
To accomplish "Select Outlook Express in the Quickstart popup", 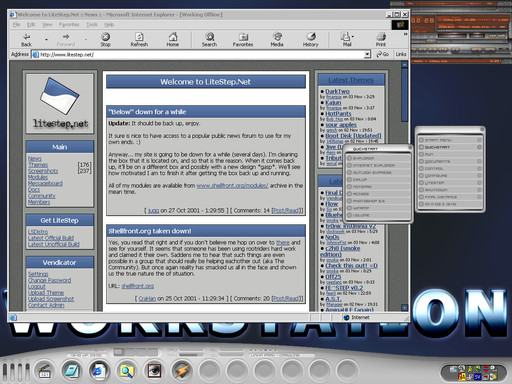I will click(378, 173).
